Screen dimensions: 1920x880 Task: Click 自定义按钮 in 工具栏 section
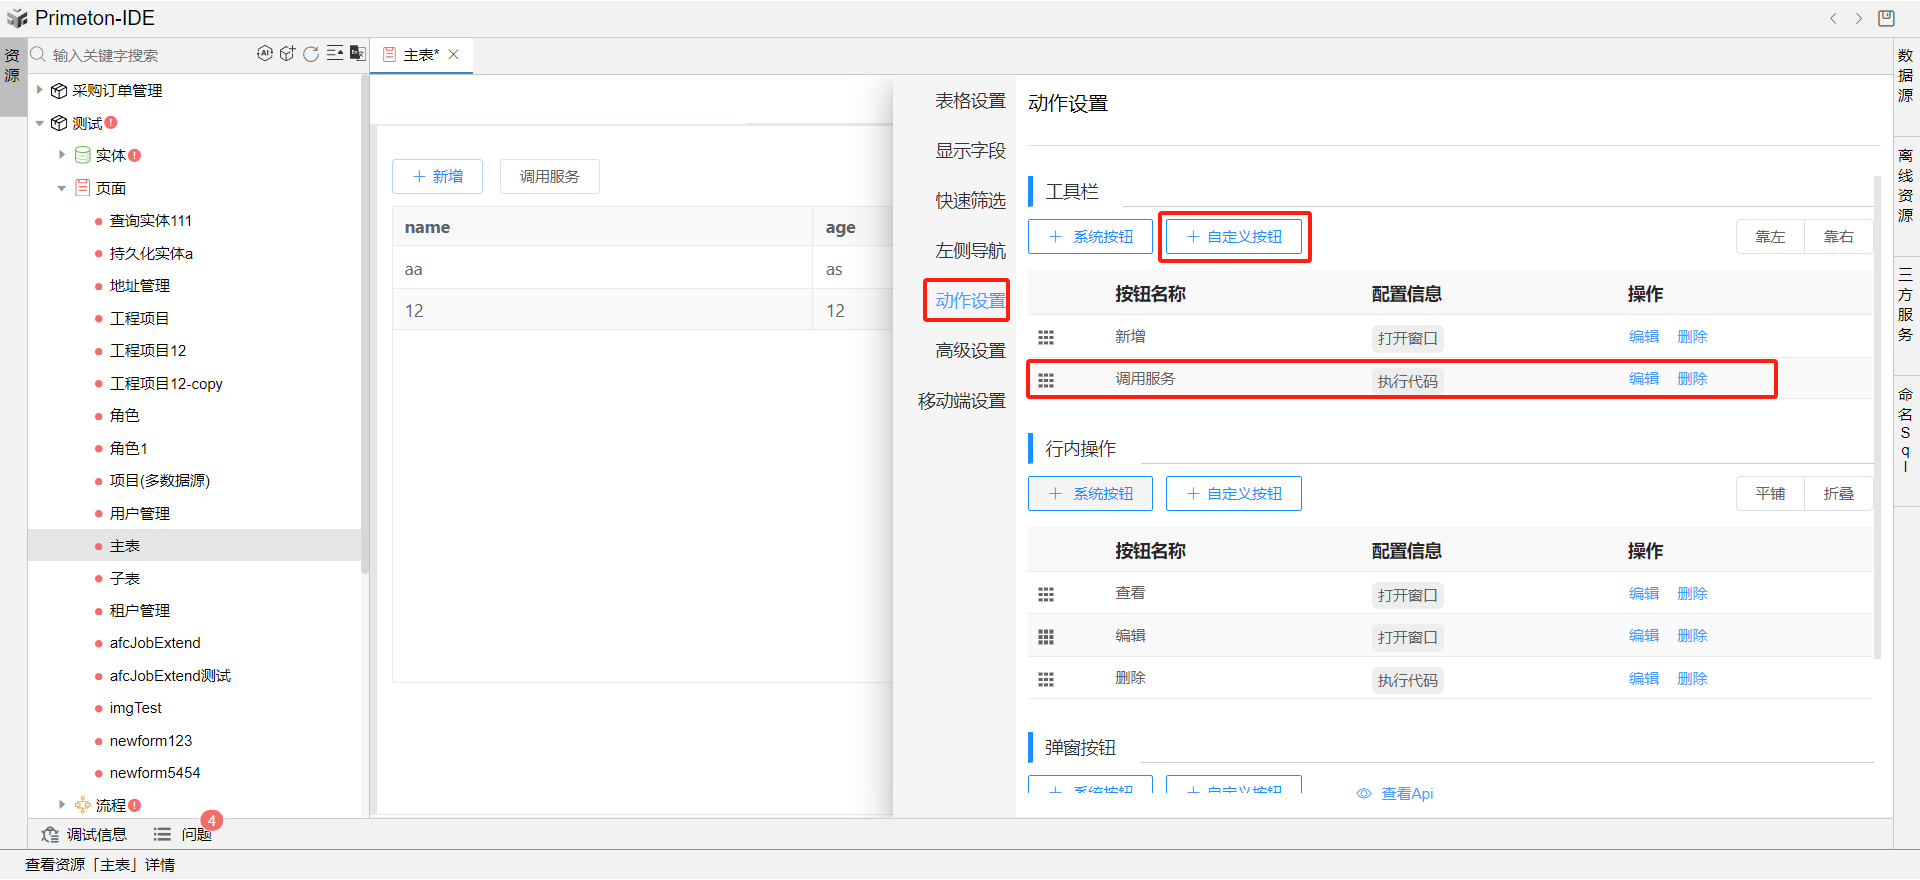click(x=1234, y=237)
